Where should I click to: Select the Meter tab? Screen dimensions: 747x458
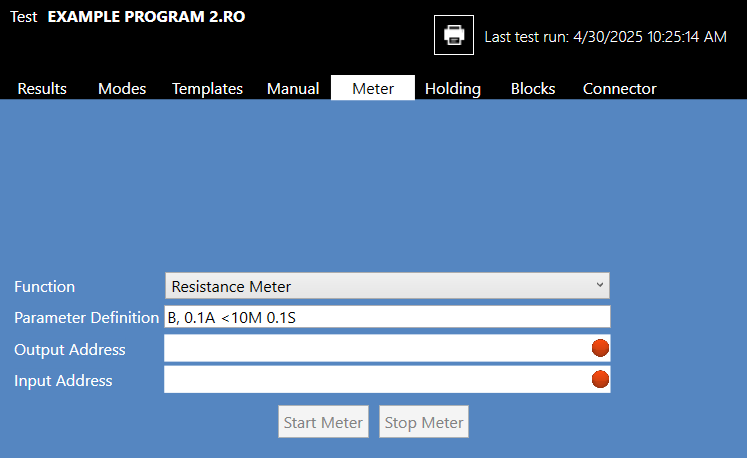point(373,88)
